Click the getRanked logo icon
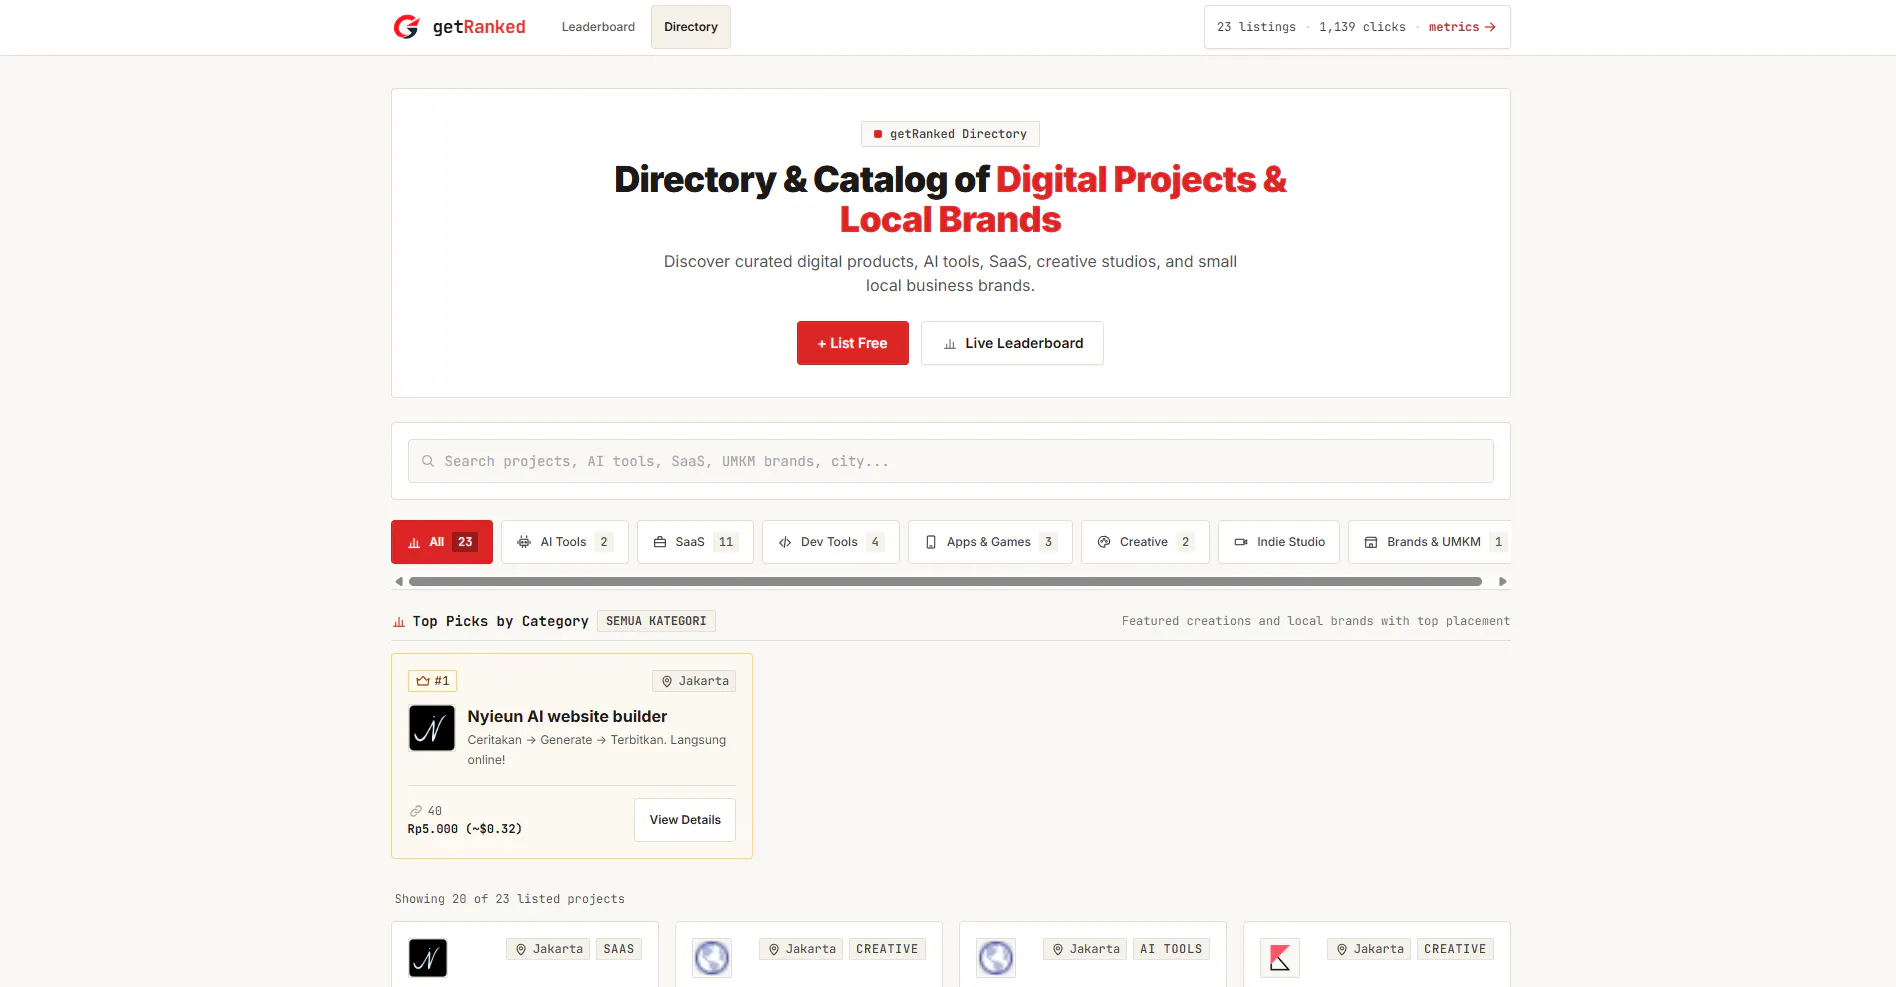 click(x=406, y=27)
